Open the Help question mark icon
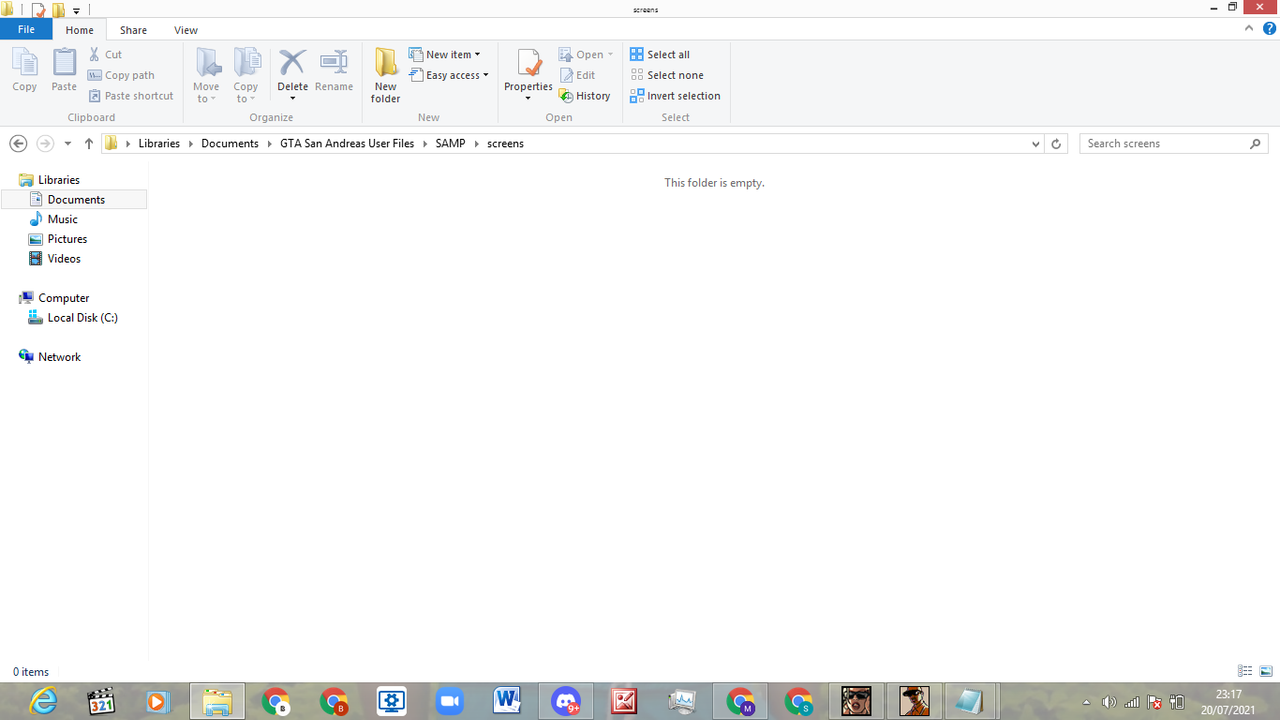The width and height of the screenshot is (1280, 720). pyautogui.click(x=1270, y=29)
